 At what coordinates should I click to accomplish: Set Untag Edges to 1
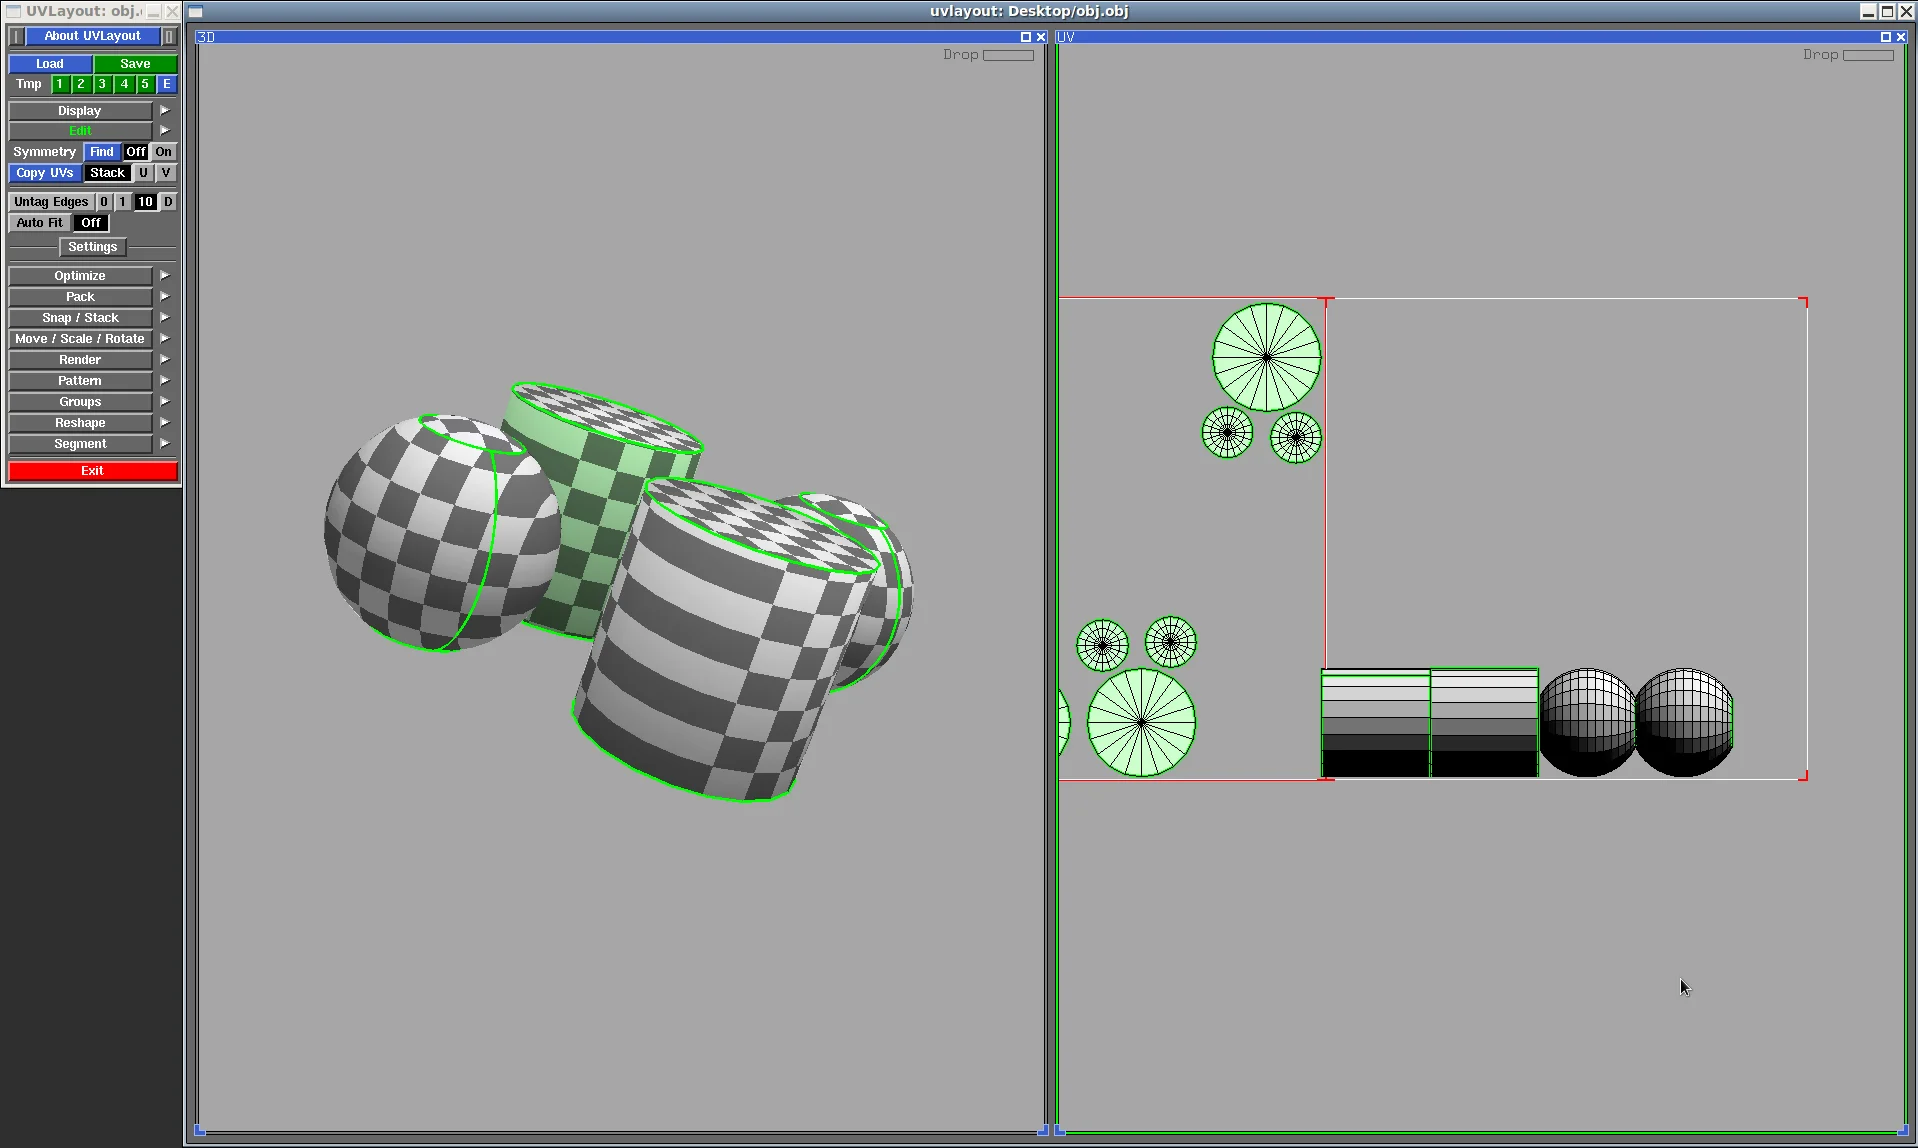[x=122, y=201]
